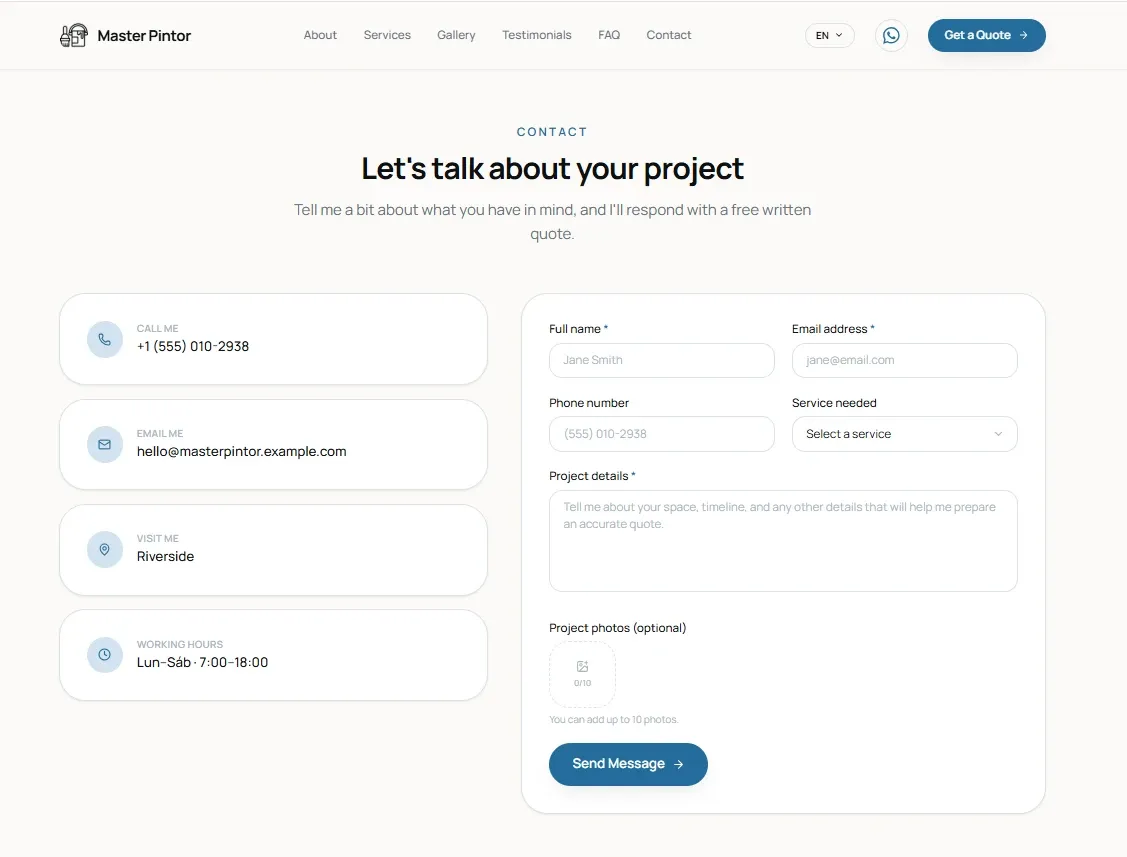Viewport: 1127px width, 857px height.
Task: Expand the Select a service dropdown
Action: pyautogui.click(x=904, y=434)
